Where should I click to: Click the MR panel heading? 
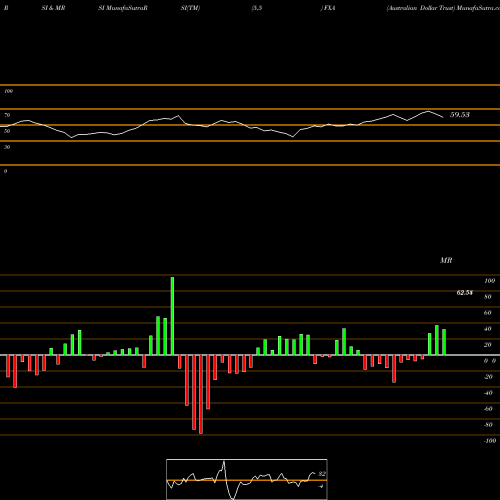pyautogui.click(x=446, y=260)
